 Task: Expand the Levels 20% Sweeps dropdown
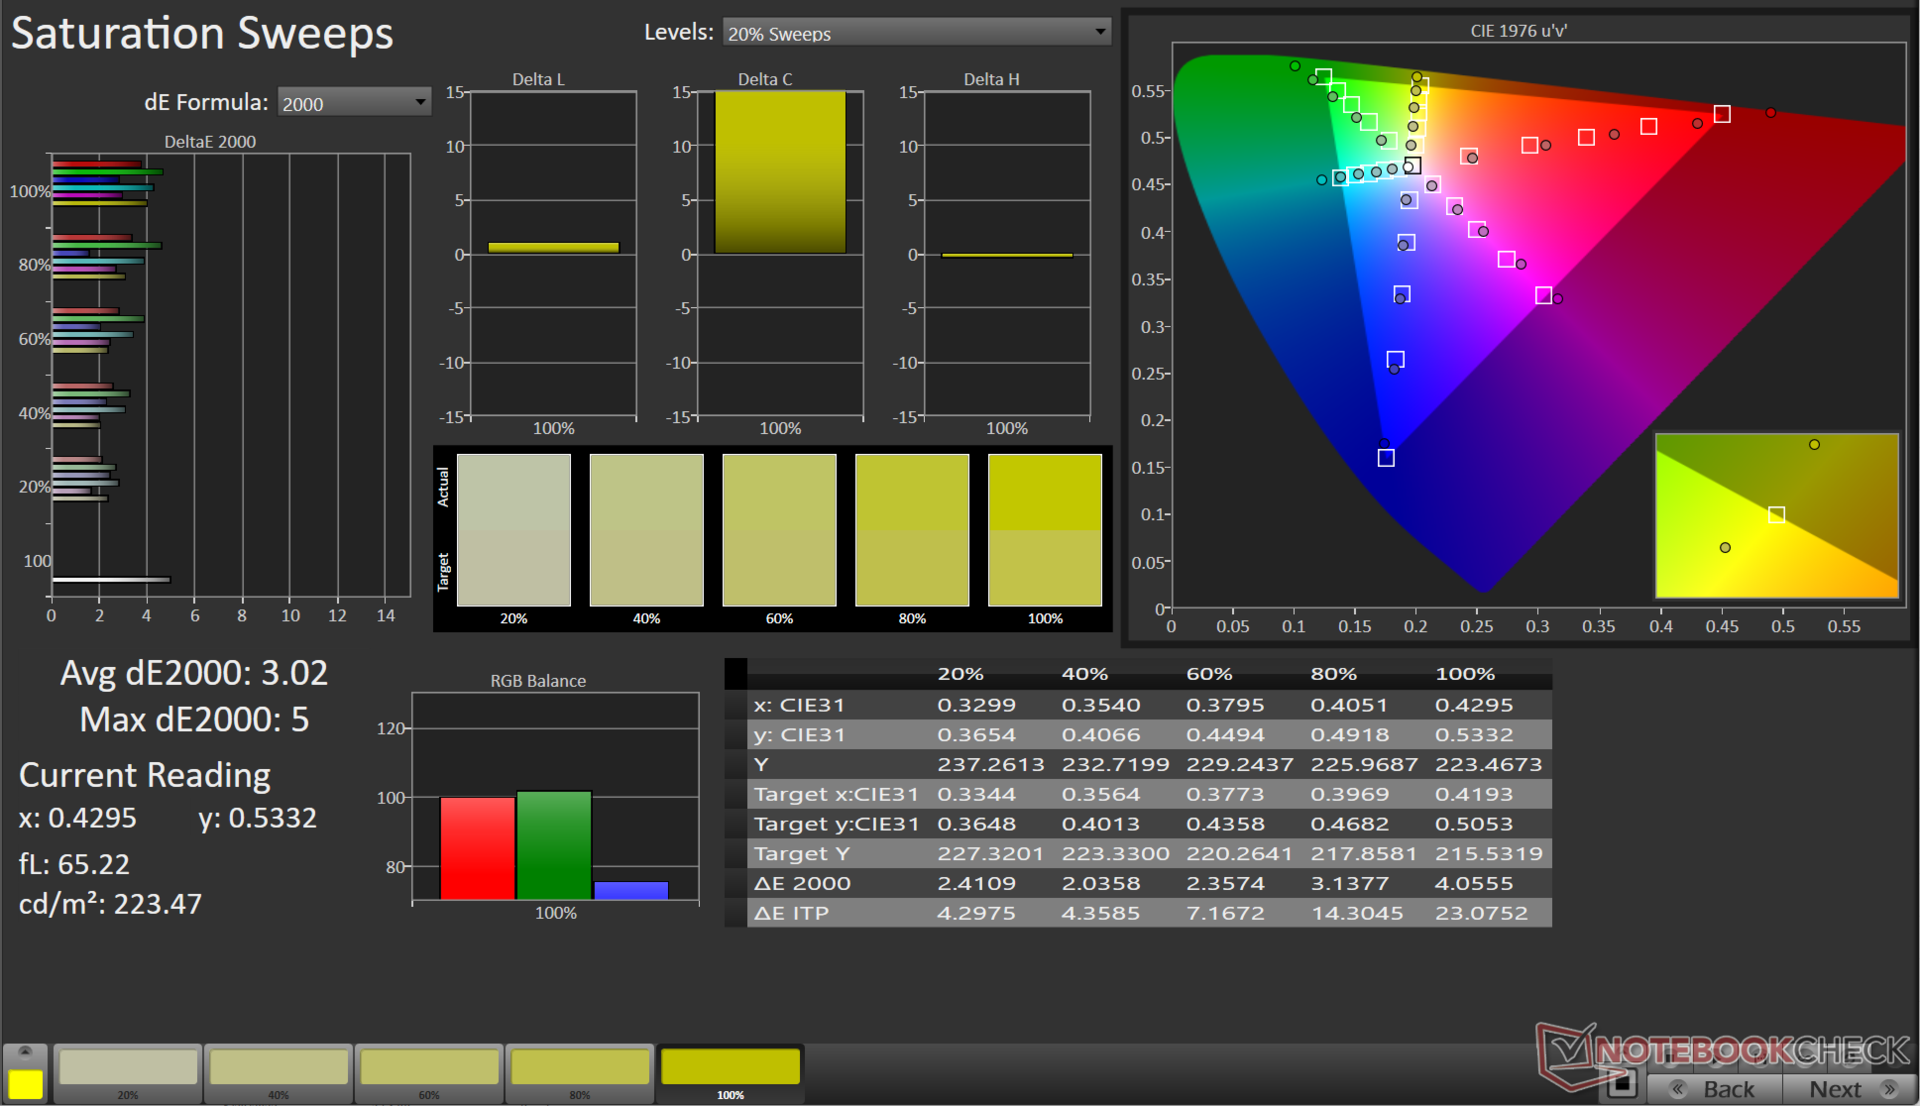[x=916, y=33]
